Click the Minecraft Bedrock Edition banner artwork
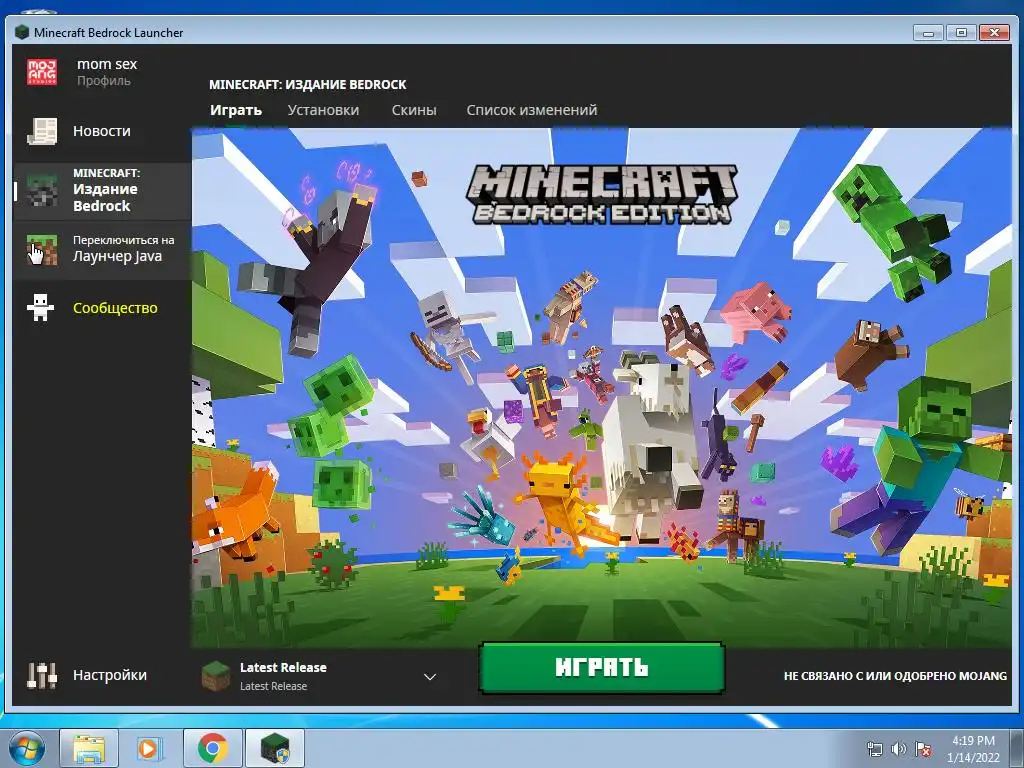 point(601,388)
